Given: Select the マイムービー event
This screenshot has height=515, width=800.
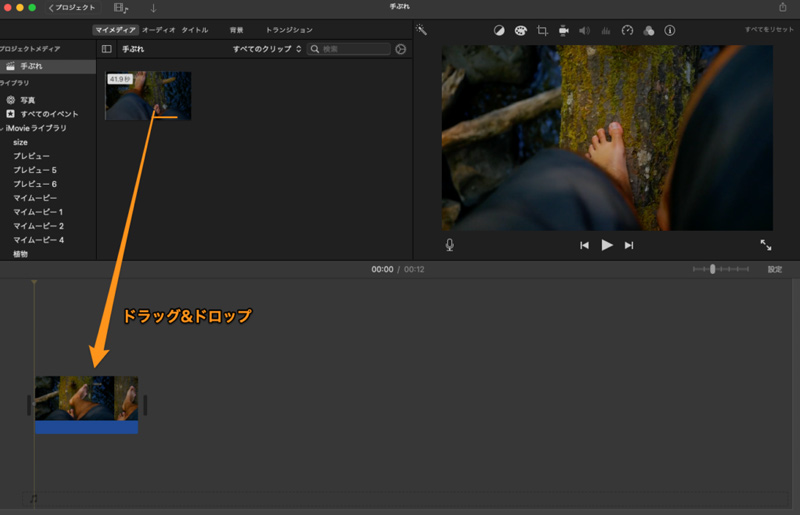Looking at the screenshot, I should (x=35, y=198).
